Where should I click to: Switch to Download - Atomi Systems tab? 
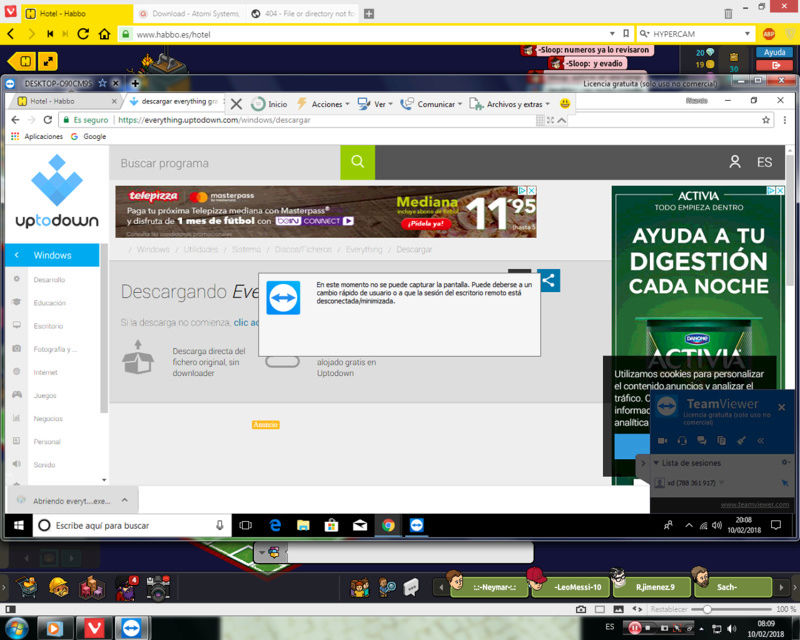pyautogui.click(x=189, y=14)
